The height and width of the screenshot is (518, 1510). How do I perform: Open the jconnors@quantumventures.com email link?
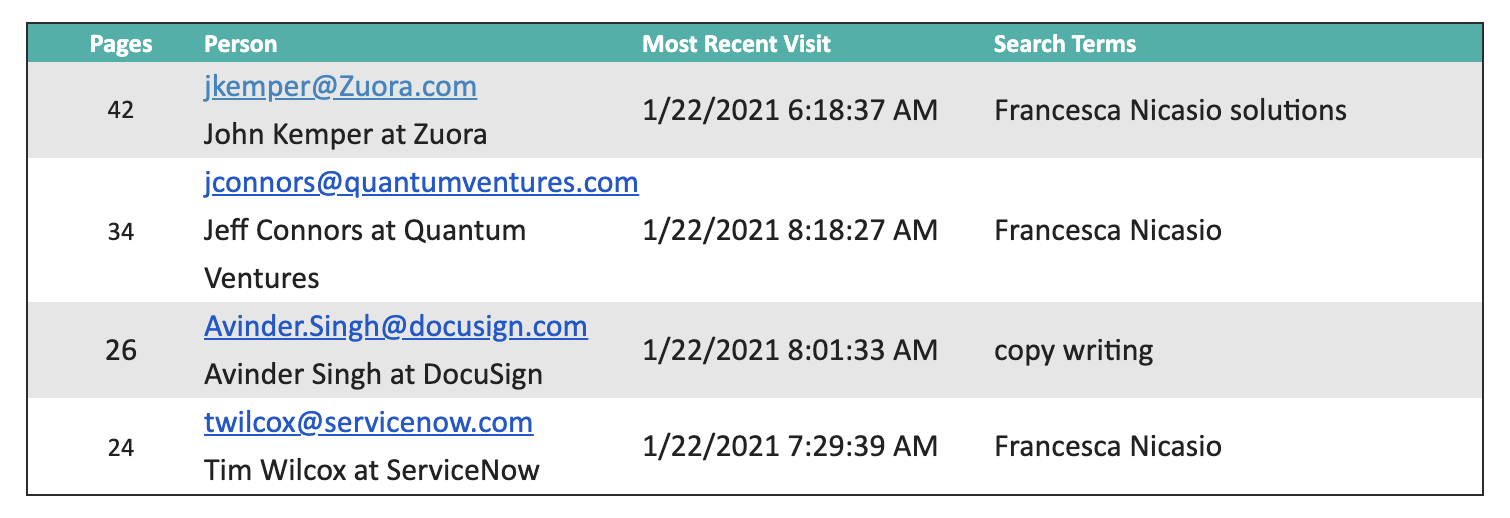click(421, 183)
